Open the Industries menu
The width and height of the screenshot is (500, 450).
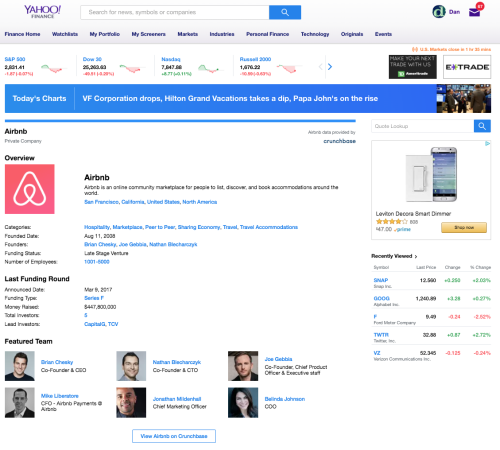[222, 34]
